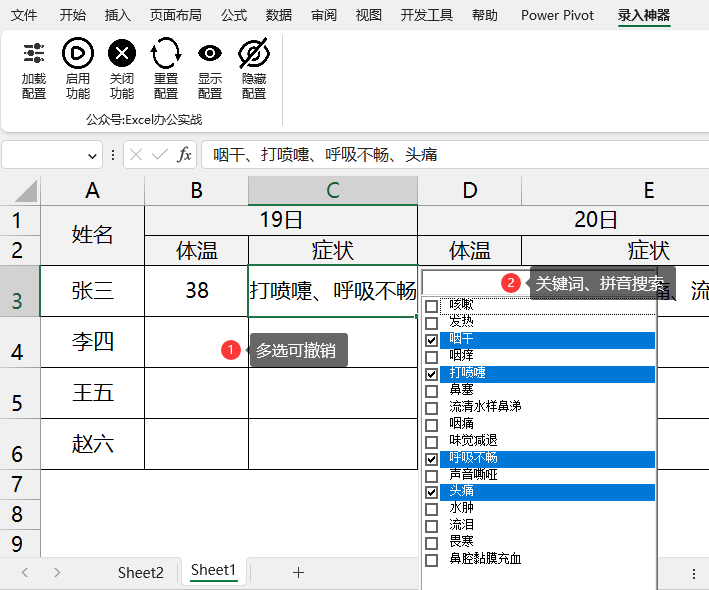The image size is (709, 590).
Task: Check the 咽痒 checkbox
Action: (432, 357)
